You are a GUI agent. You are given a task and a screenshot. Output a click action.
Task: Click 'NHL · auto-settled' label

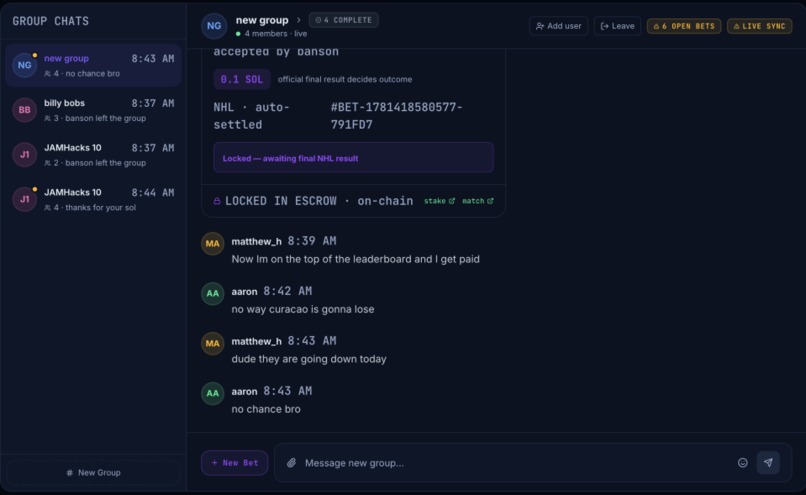click(x=251, y=116)
